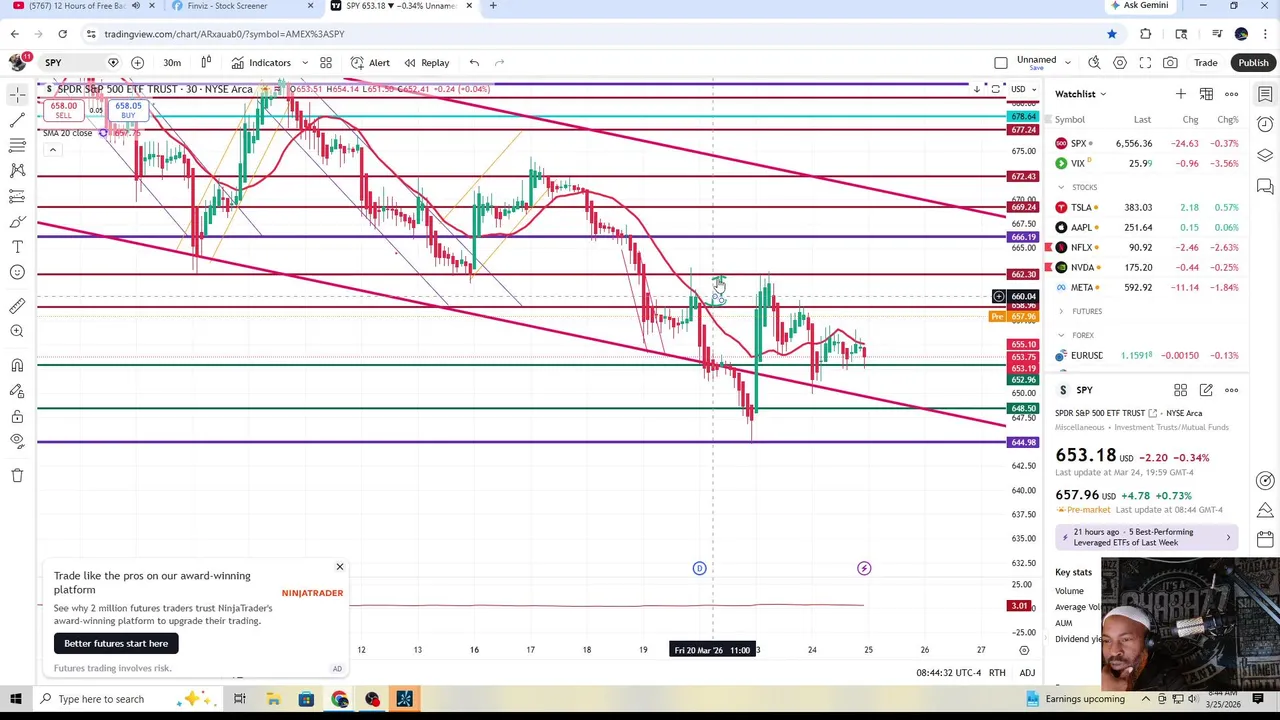Screen dimensions: 1280x720
Task: Enter fullscreen mode on the chart
Action: click(1145, 62)
